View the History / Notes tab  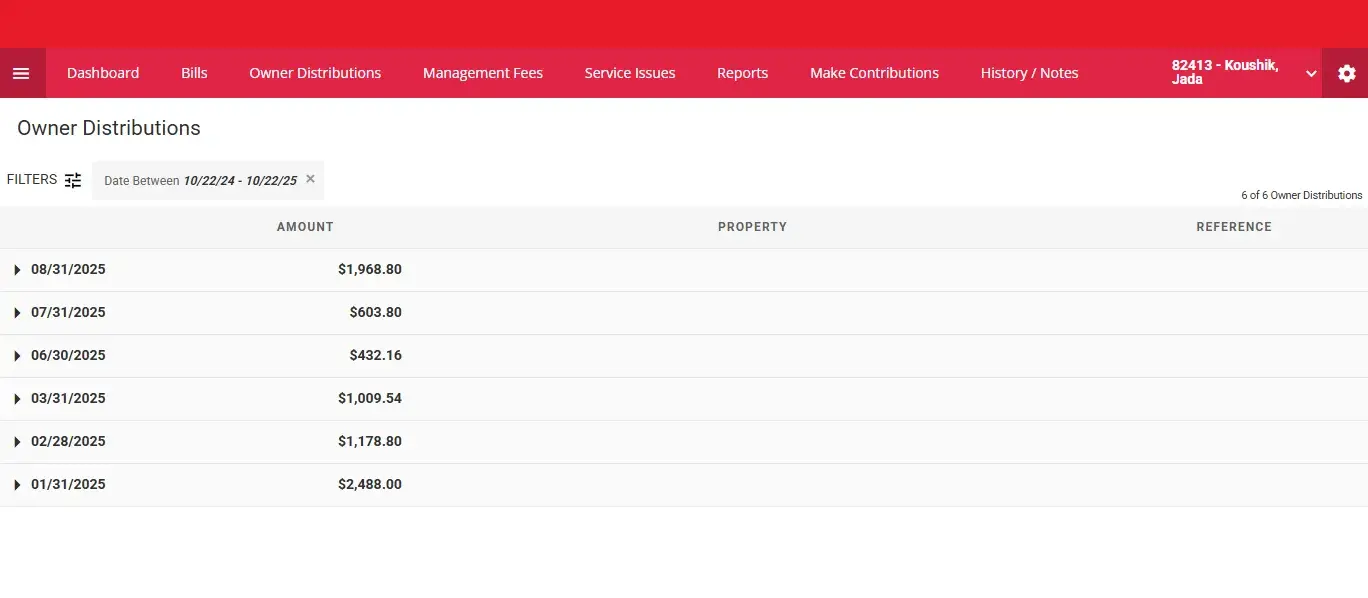(x=1029, y=73)
